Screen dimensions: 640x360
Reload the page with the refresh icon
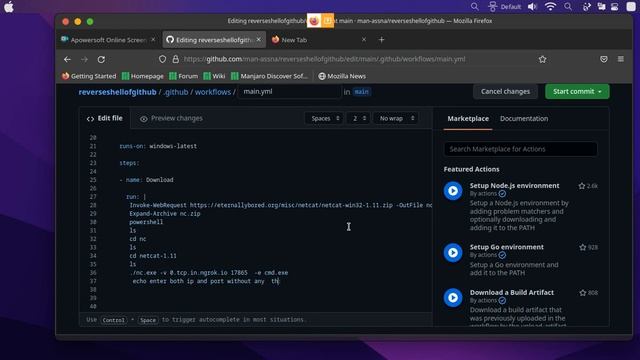tap(101, 59)
